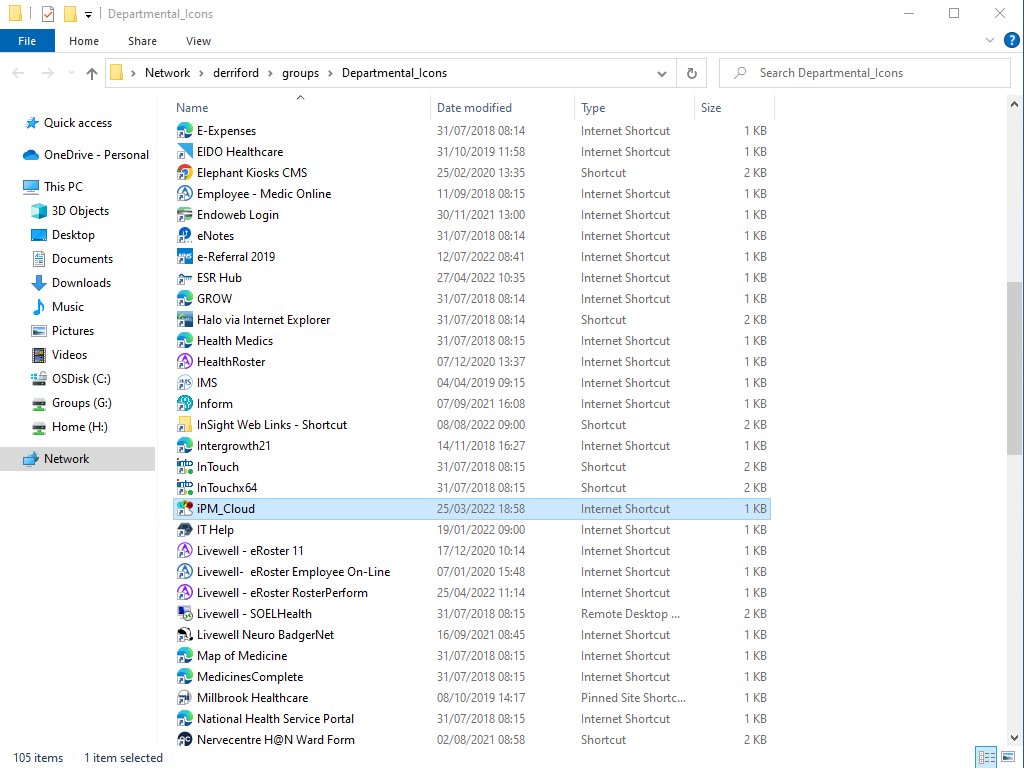
Task: Click the Livewell Neuro BadgerNet icon
Action: coord(185,635)
